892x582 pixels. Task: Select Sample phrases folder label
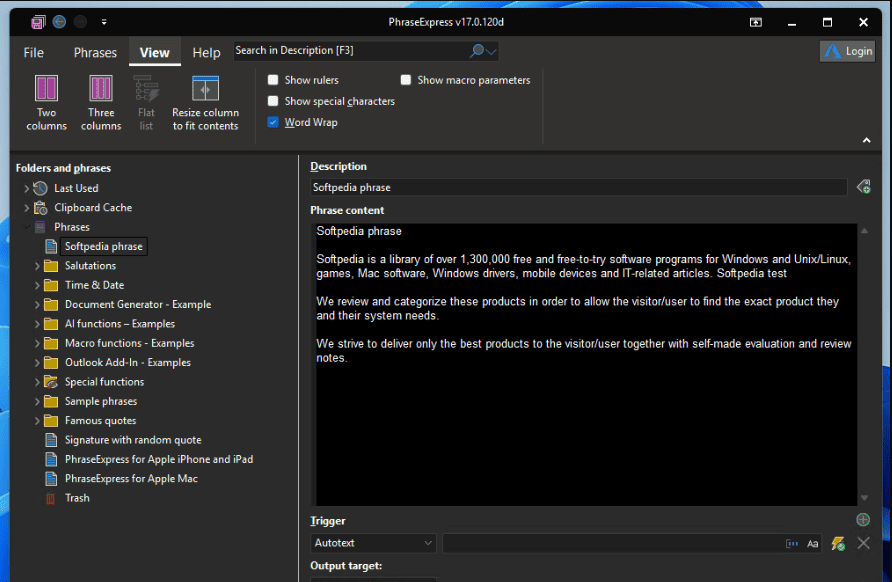click(x=101, y=401)
